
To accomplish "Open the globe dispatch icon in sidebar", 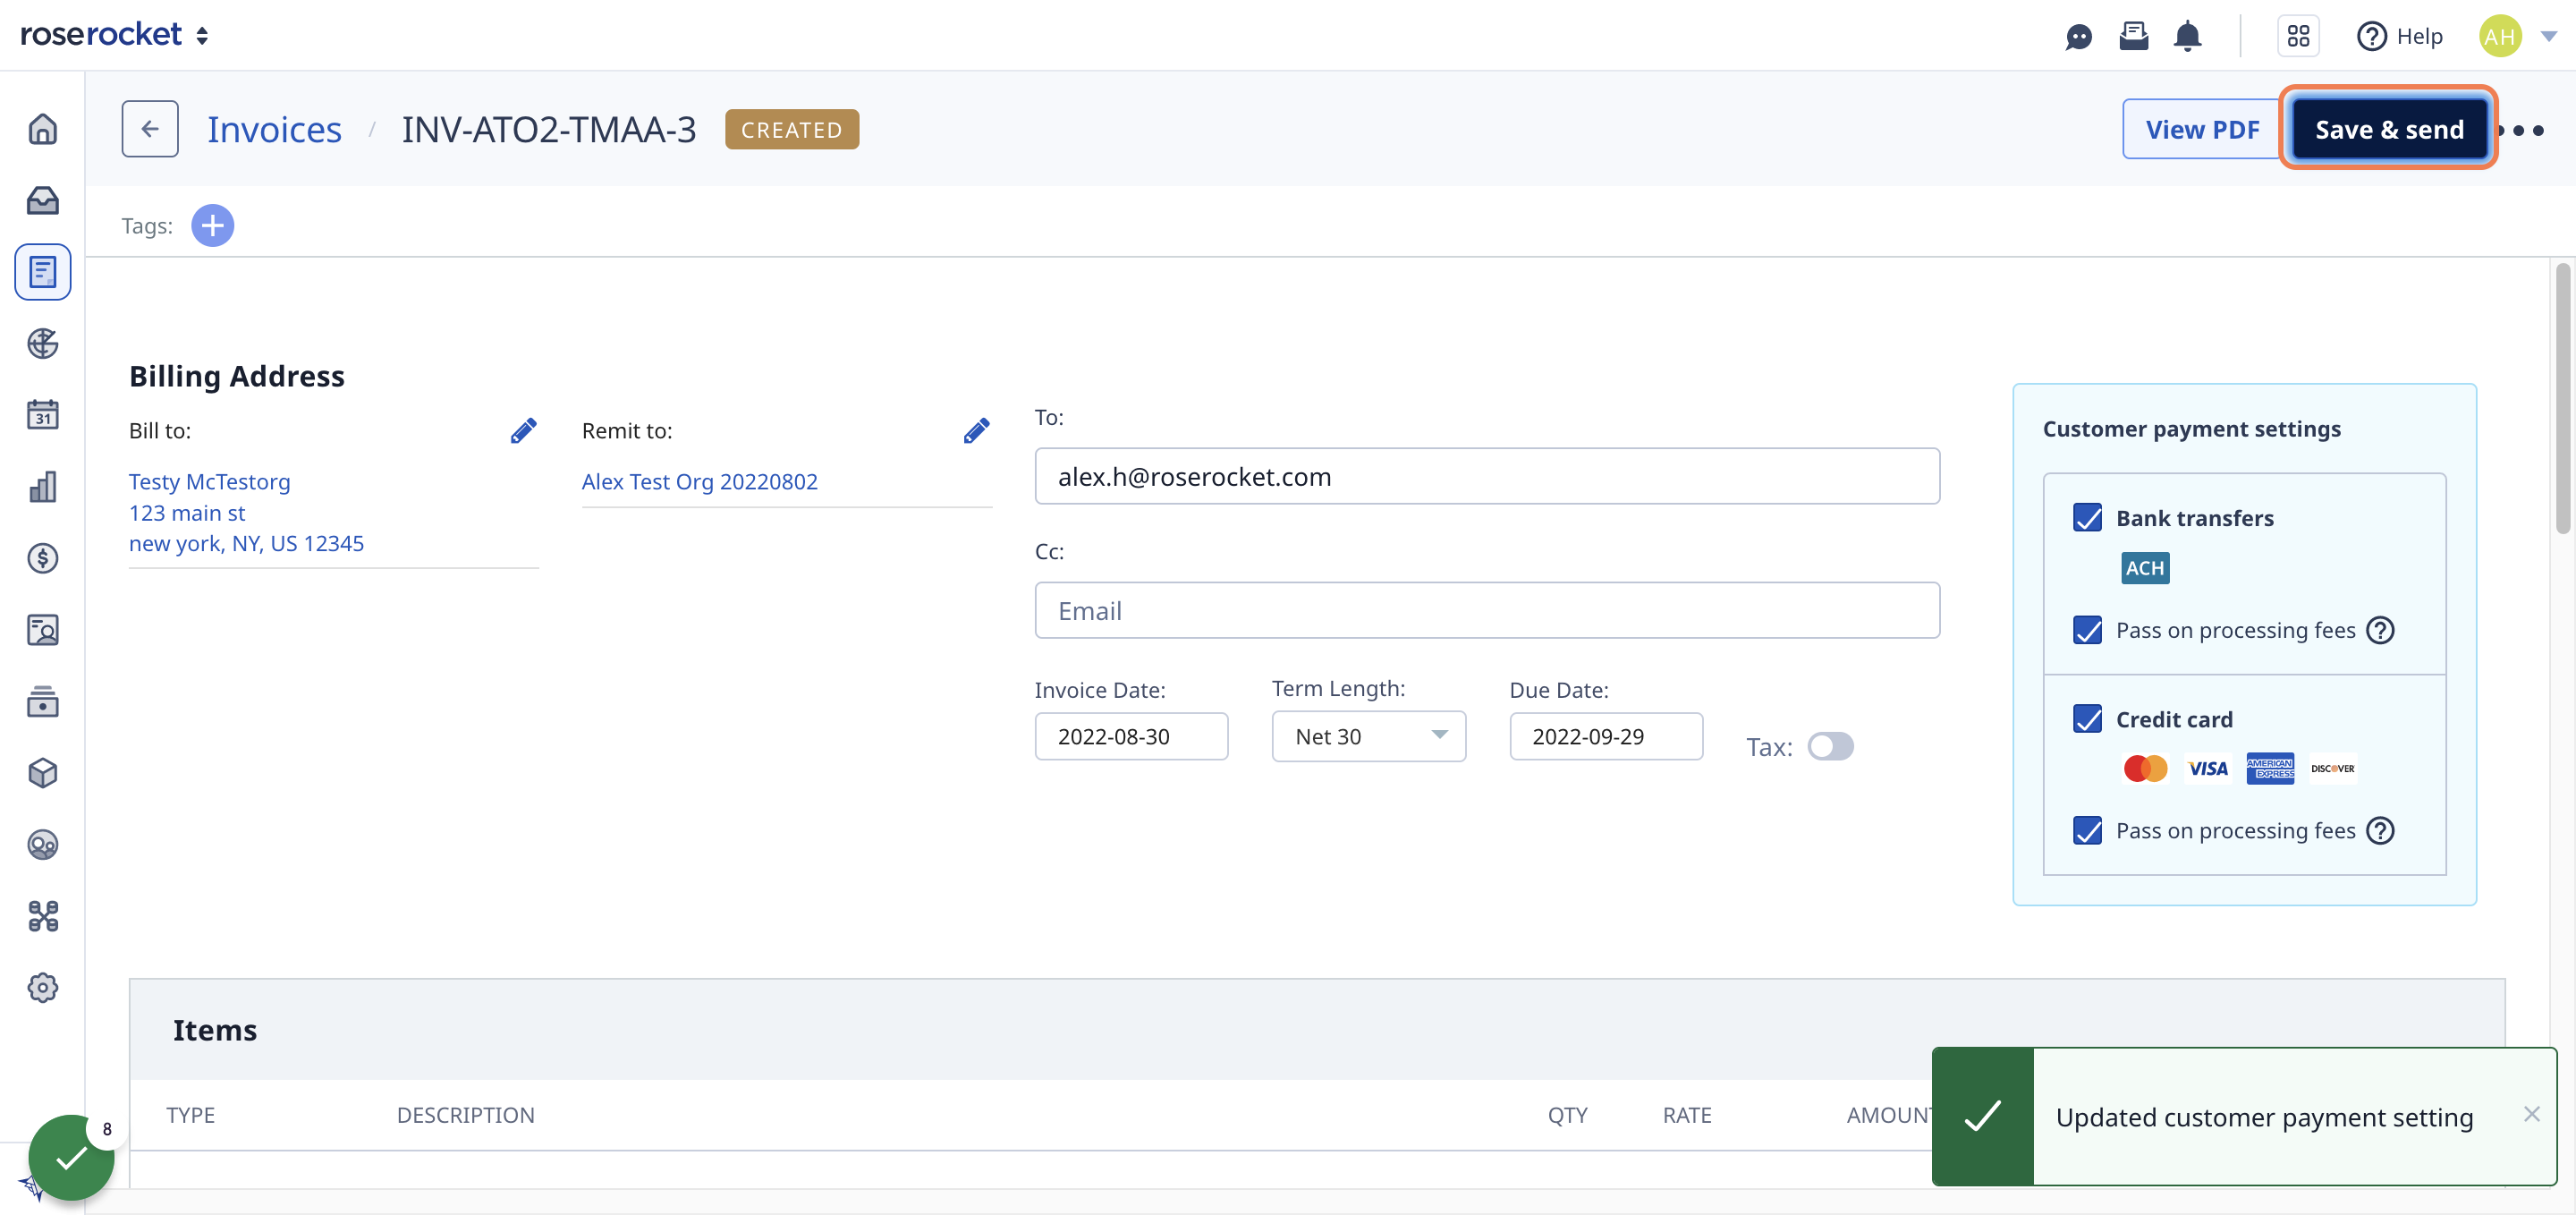I will click(x=43, y=343).
